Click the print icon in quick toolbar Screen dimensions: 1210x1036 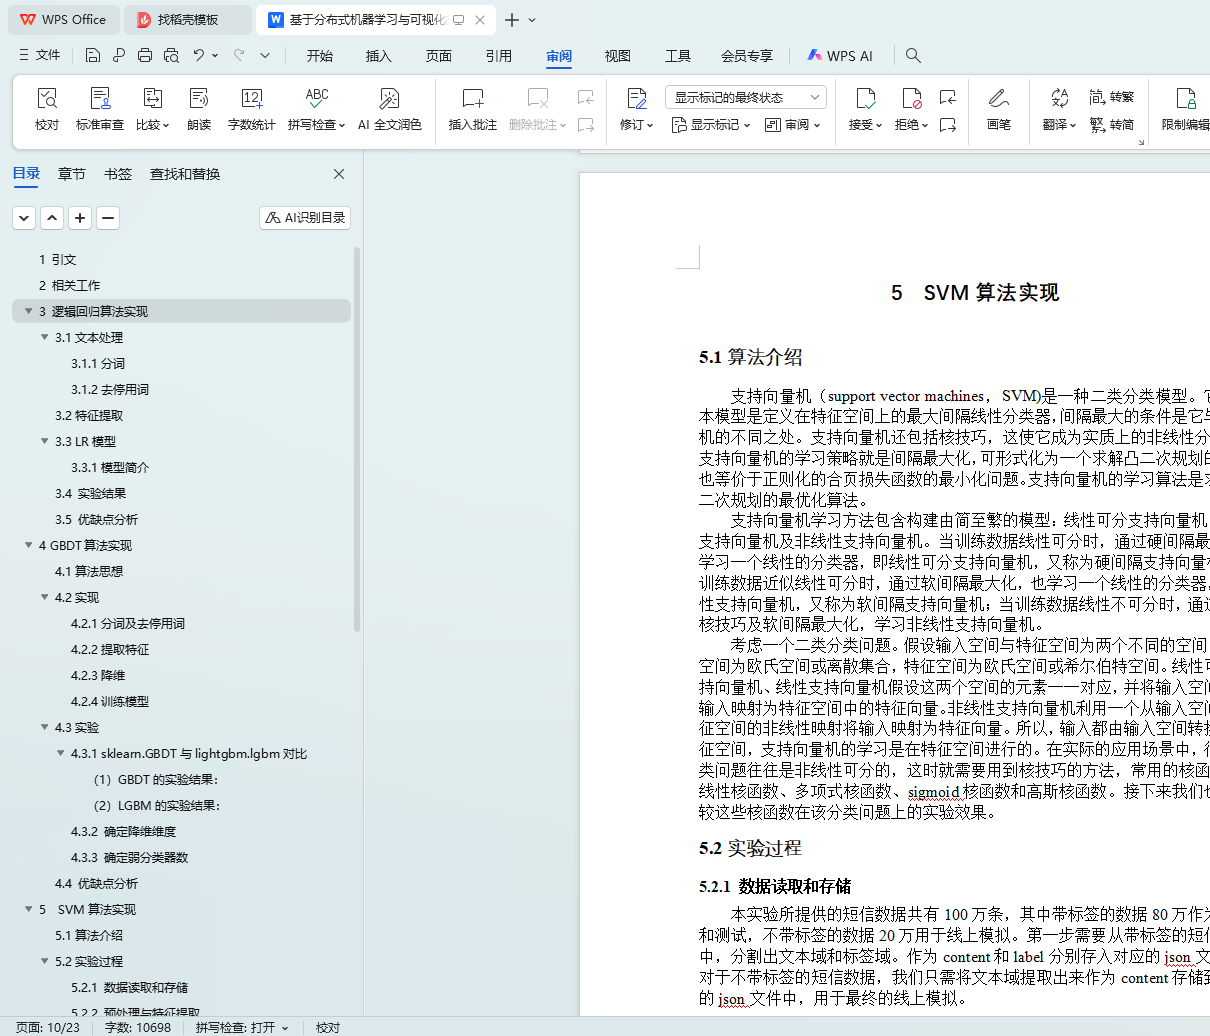pos(145,55)
